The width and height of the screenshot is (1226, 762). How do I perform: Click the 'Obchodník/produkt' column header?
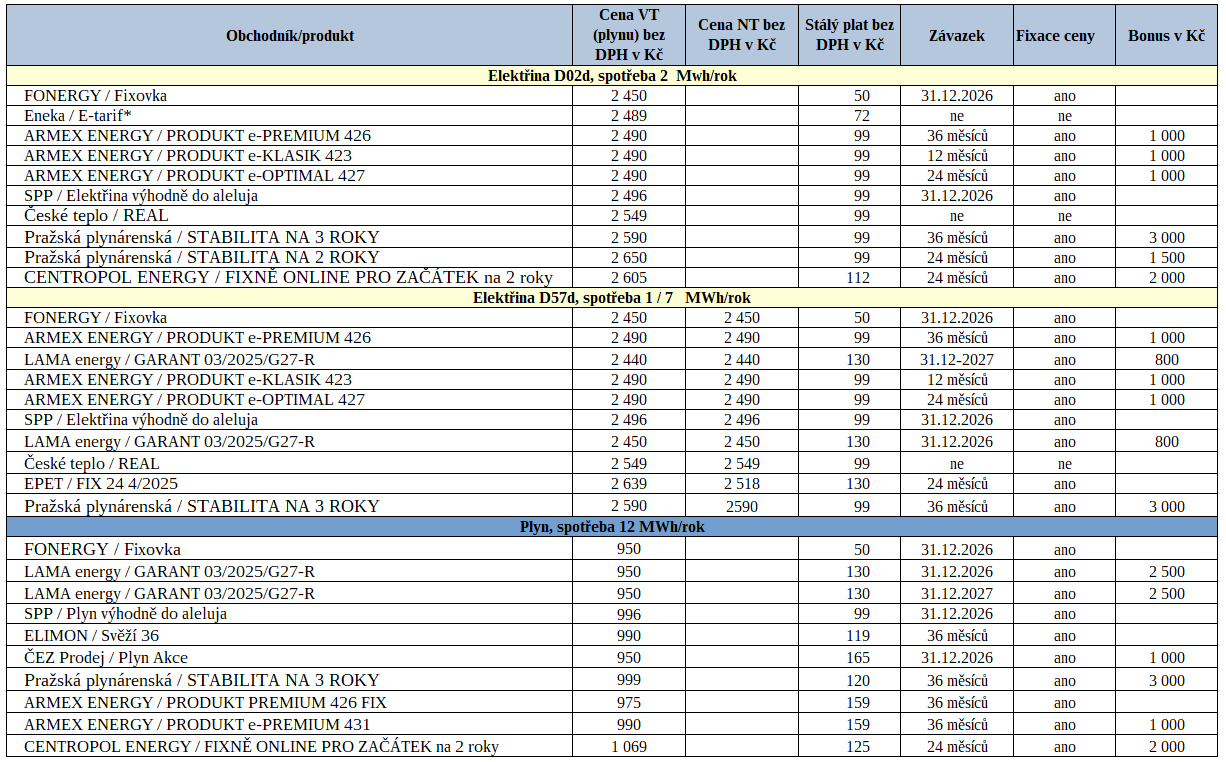pyautogui.click(x=290, y=36)
